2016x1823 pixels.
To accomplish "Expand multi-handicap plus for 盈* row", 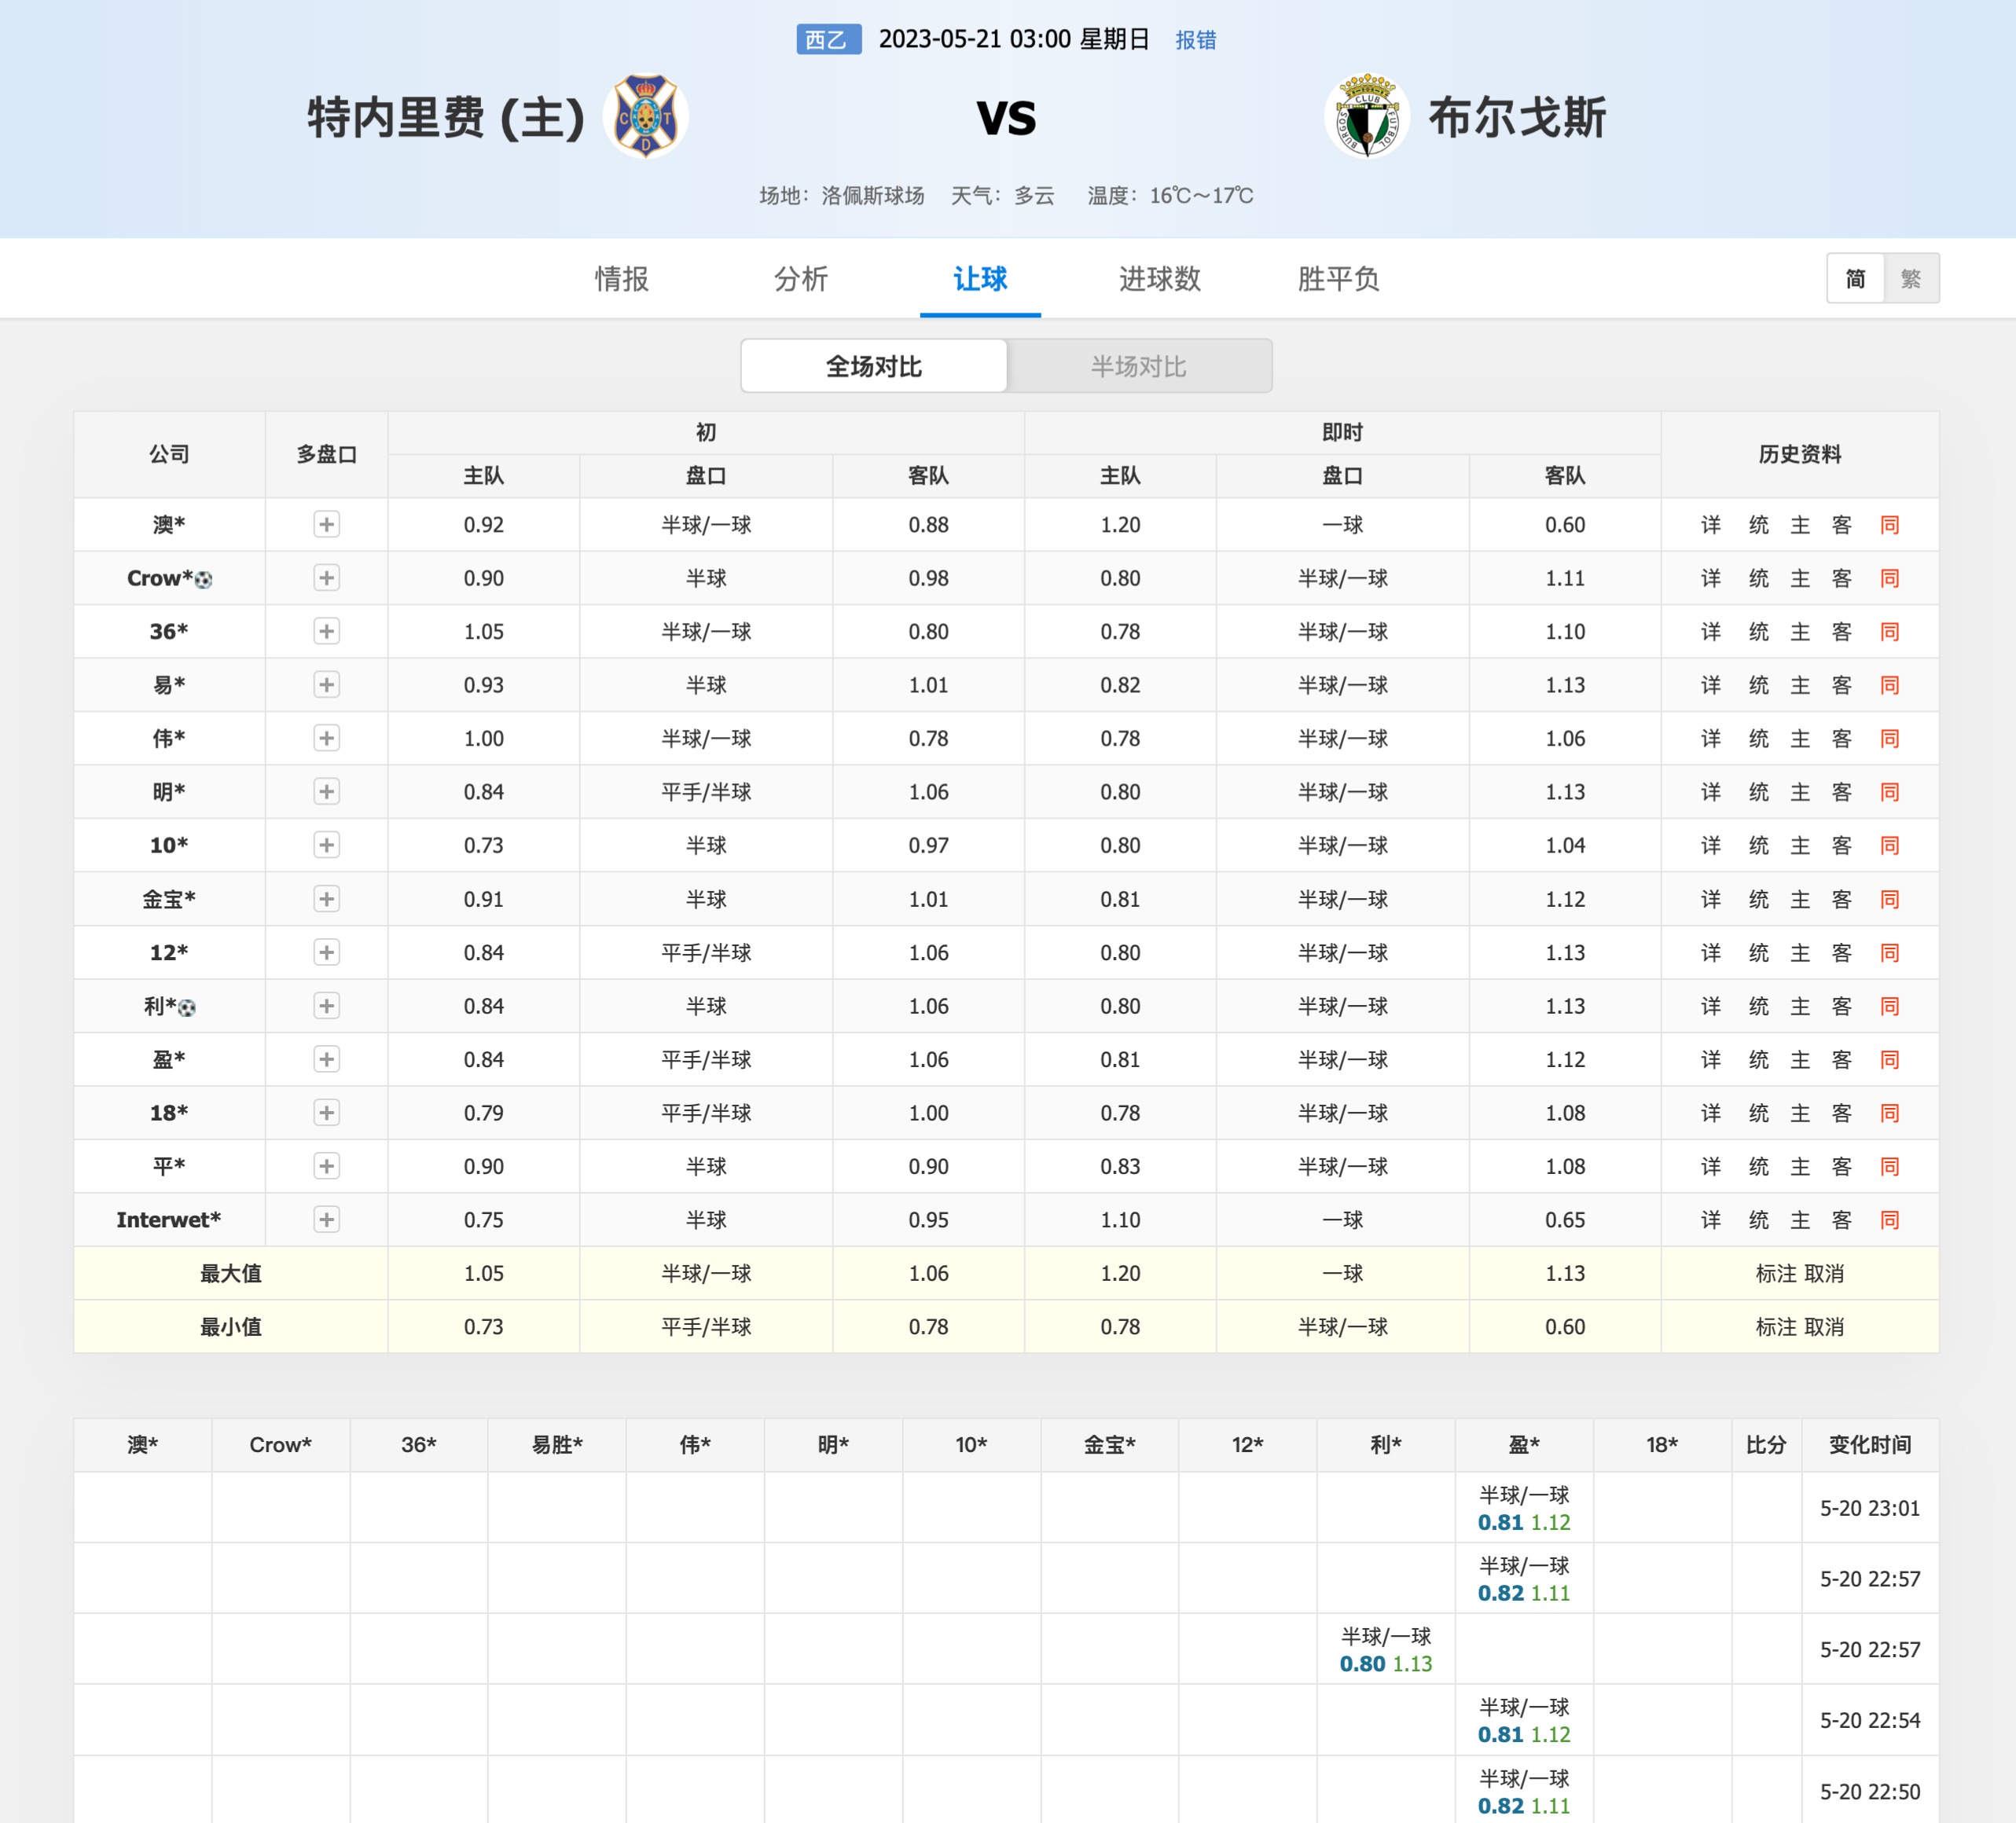I will tap(326, 1059).
